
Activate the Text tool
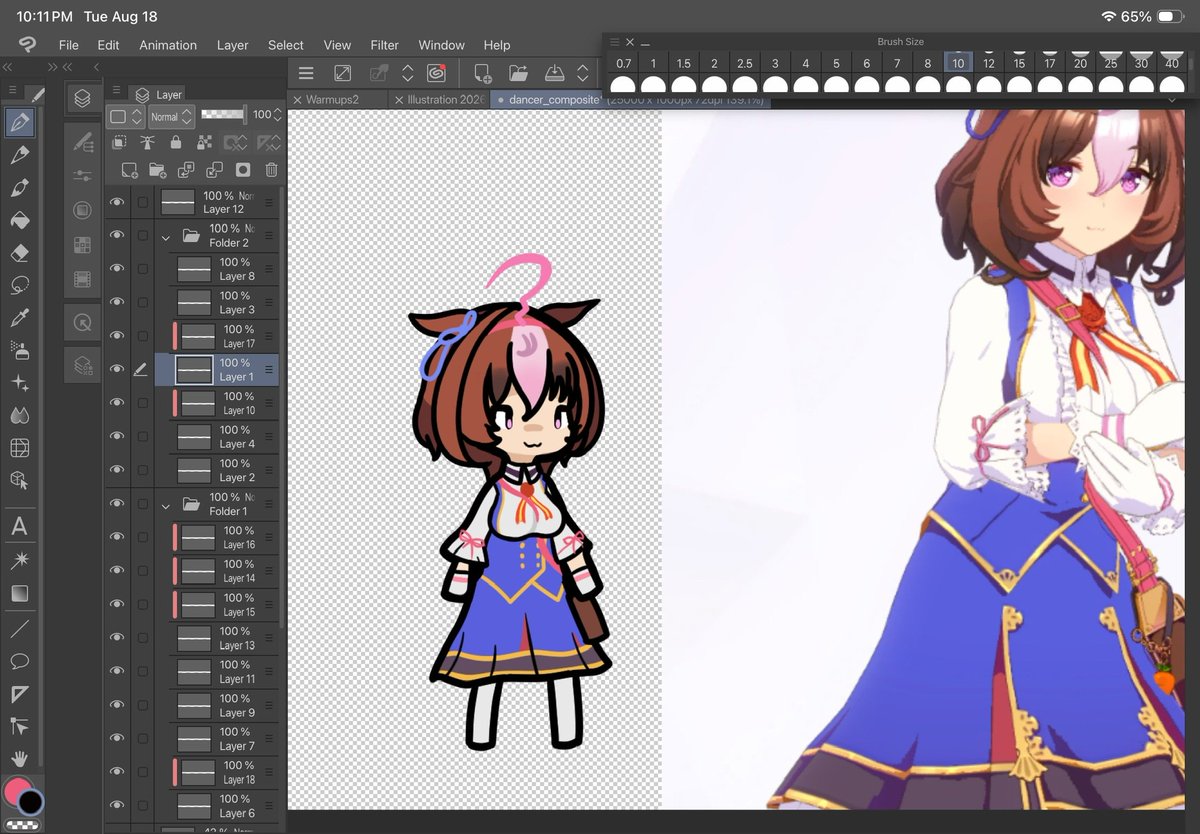point(19,527)
